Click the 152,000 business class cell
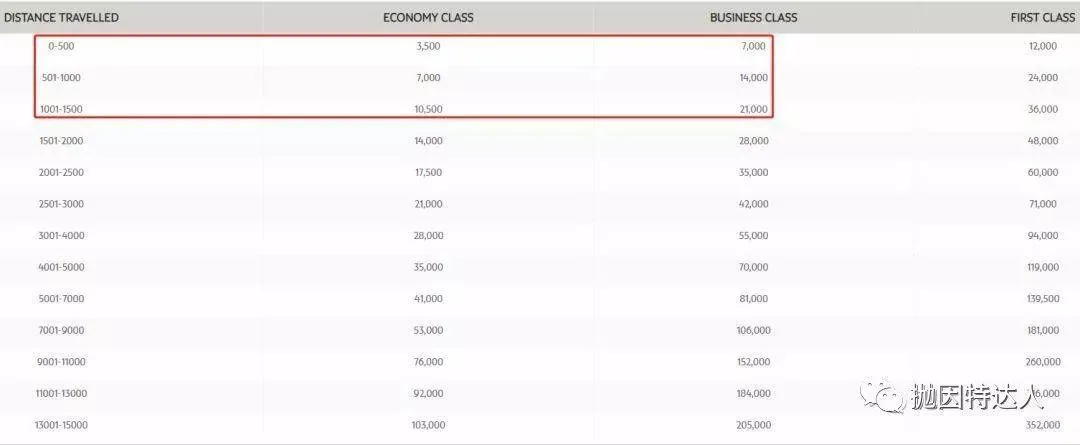 754,362
